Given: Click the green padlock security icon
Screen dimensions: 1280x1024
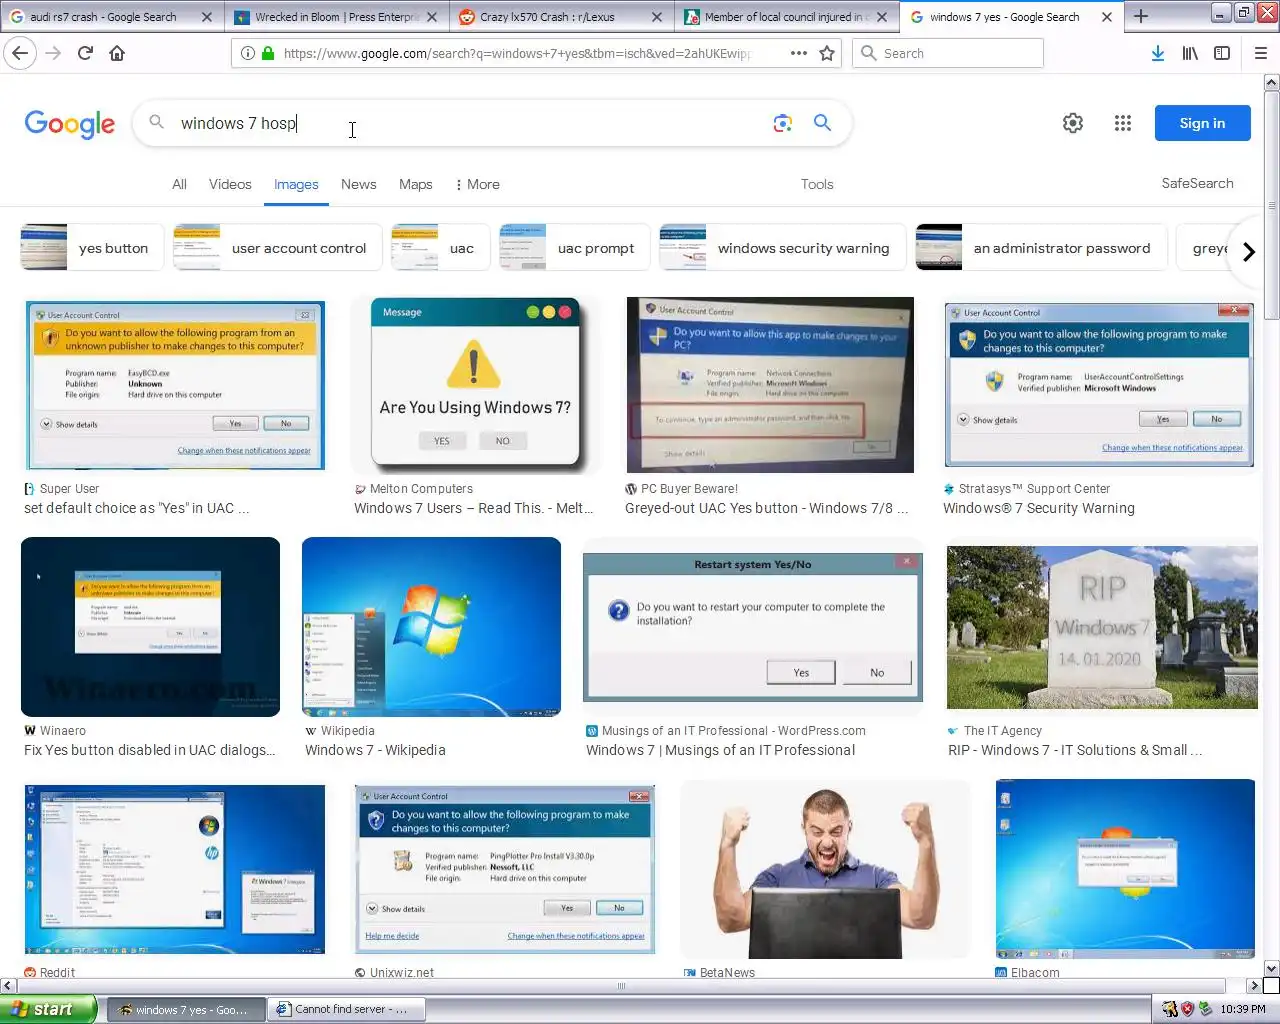Looking at the screenshot, I should click(x=268, y=53).
